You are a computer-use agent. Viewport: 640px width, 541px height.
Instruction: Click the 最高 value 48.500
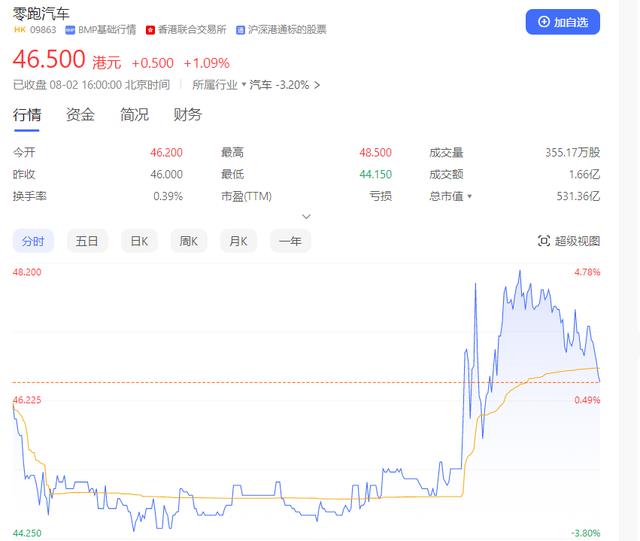(376, 153)
